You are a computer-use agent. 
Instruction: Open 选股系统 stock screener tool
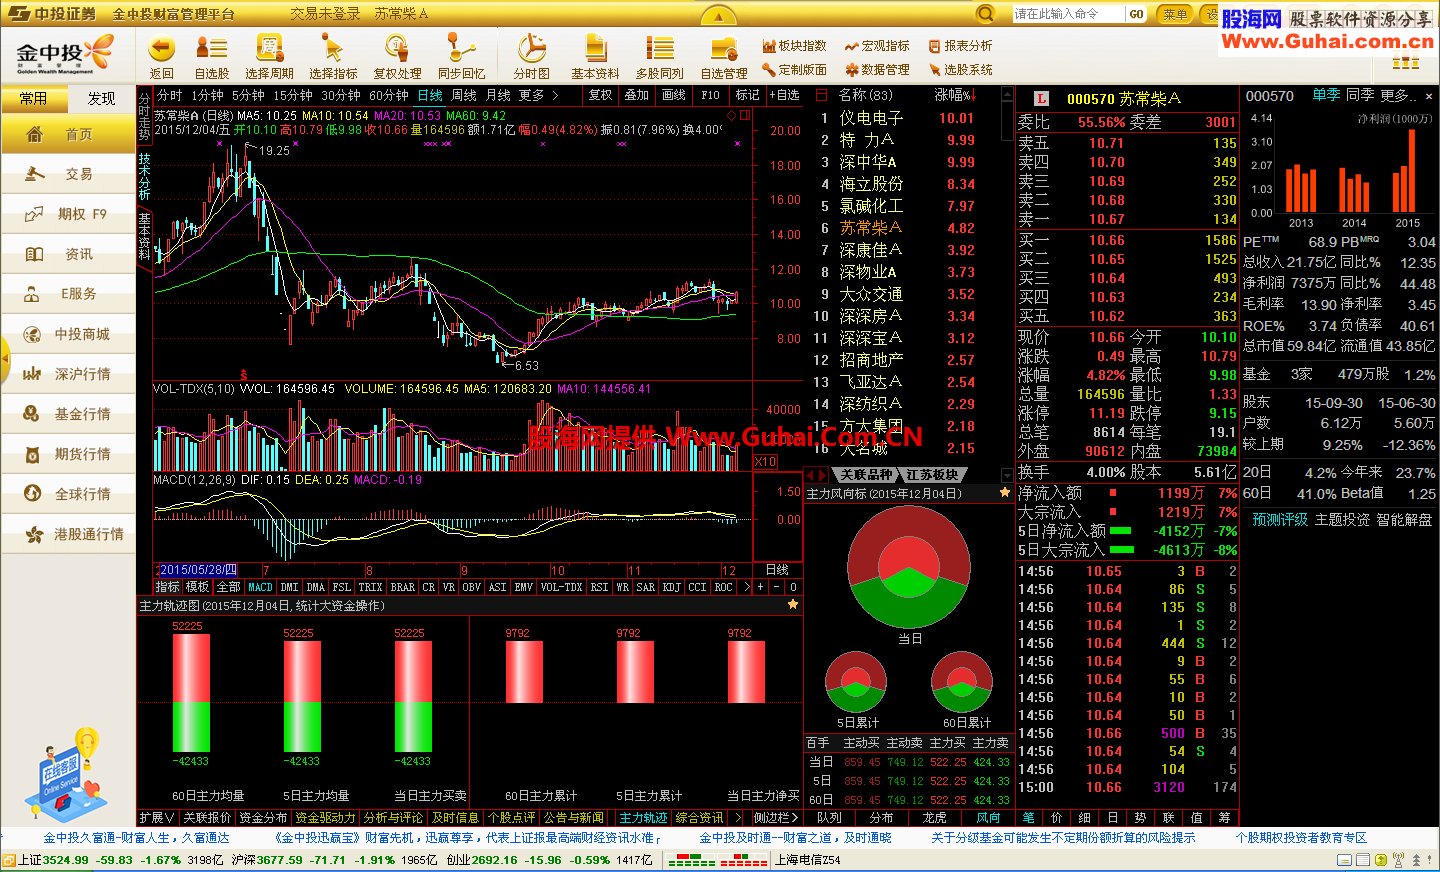(961, 70)
